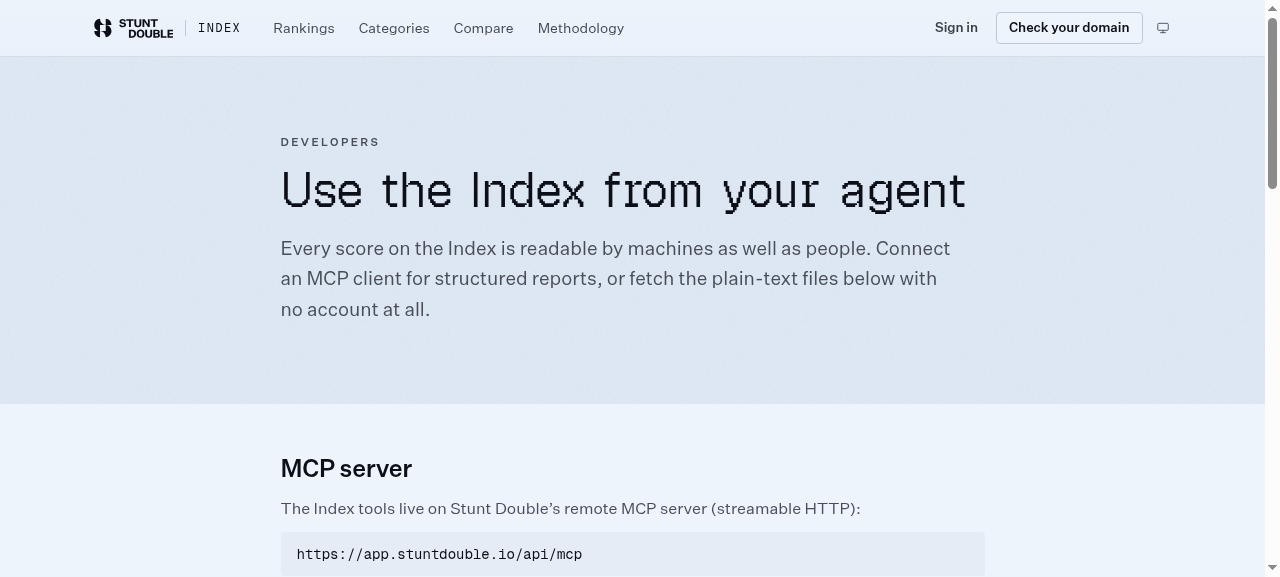Viewport: 1280px width, 577px height.
Task: Click the INDEX wordmark beside the logo
Action: coord(219,28)
